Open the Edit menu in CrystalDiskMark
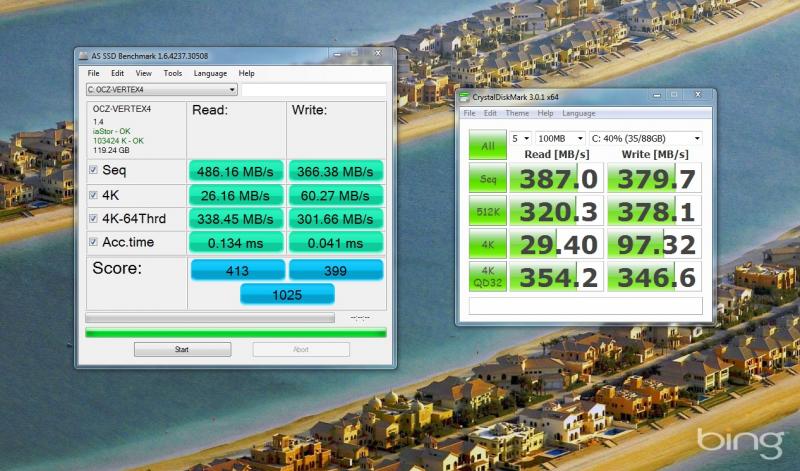 click(490, 113)
